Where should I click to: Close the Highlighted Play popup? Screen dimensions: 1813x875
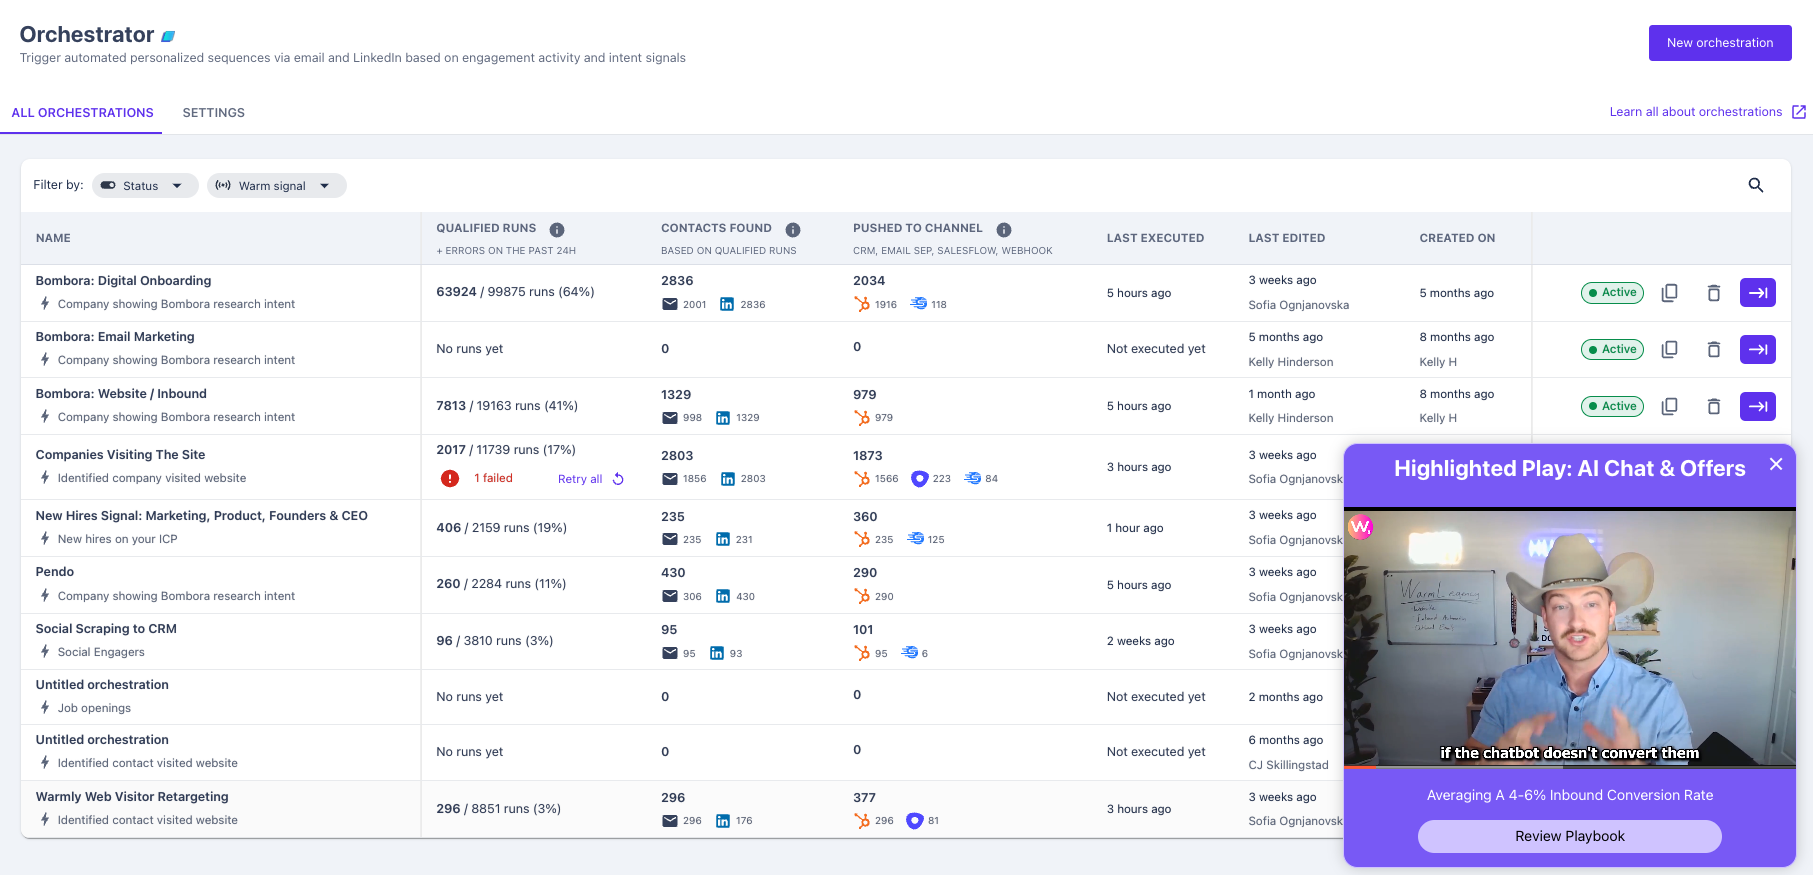(1775, 464)
